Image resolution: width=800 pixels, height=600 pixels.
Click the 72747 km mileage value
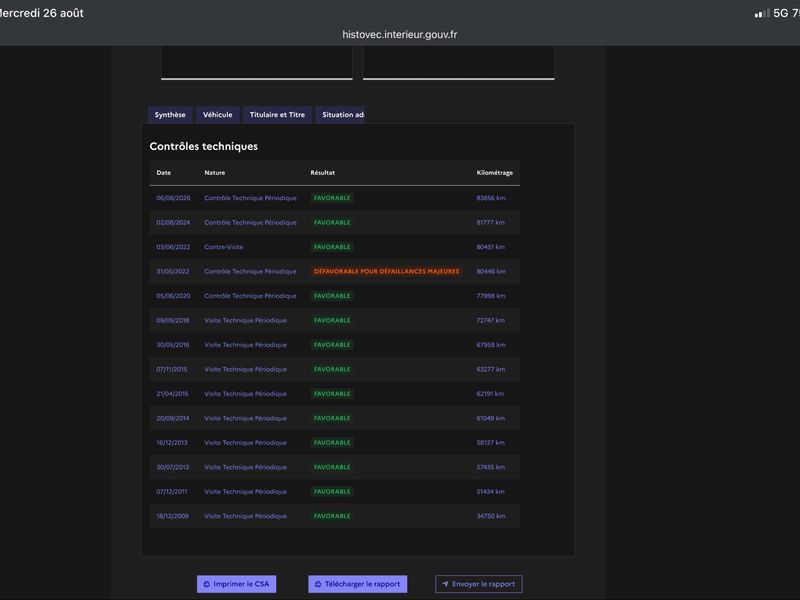coord(490,320)
